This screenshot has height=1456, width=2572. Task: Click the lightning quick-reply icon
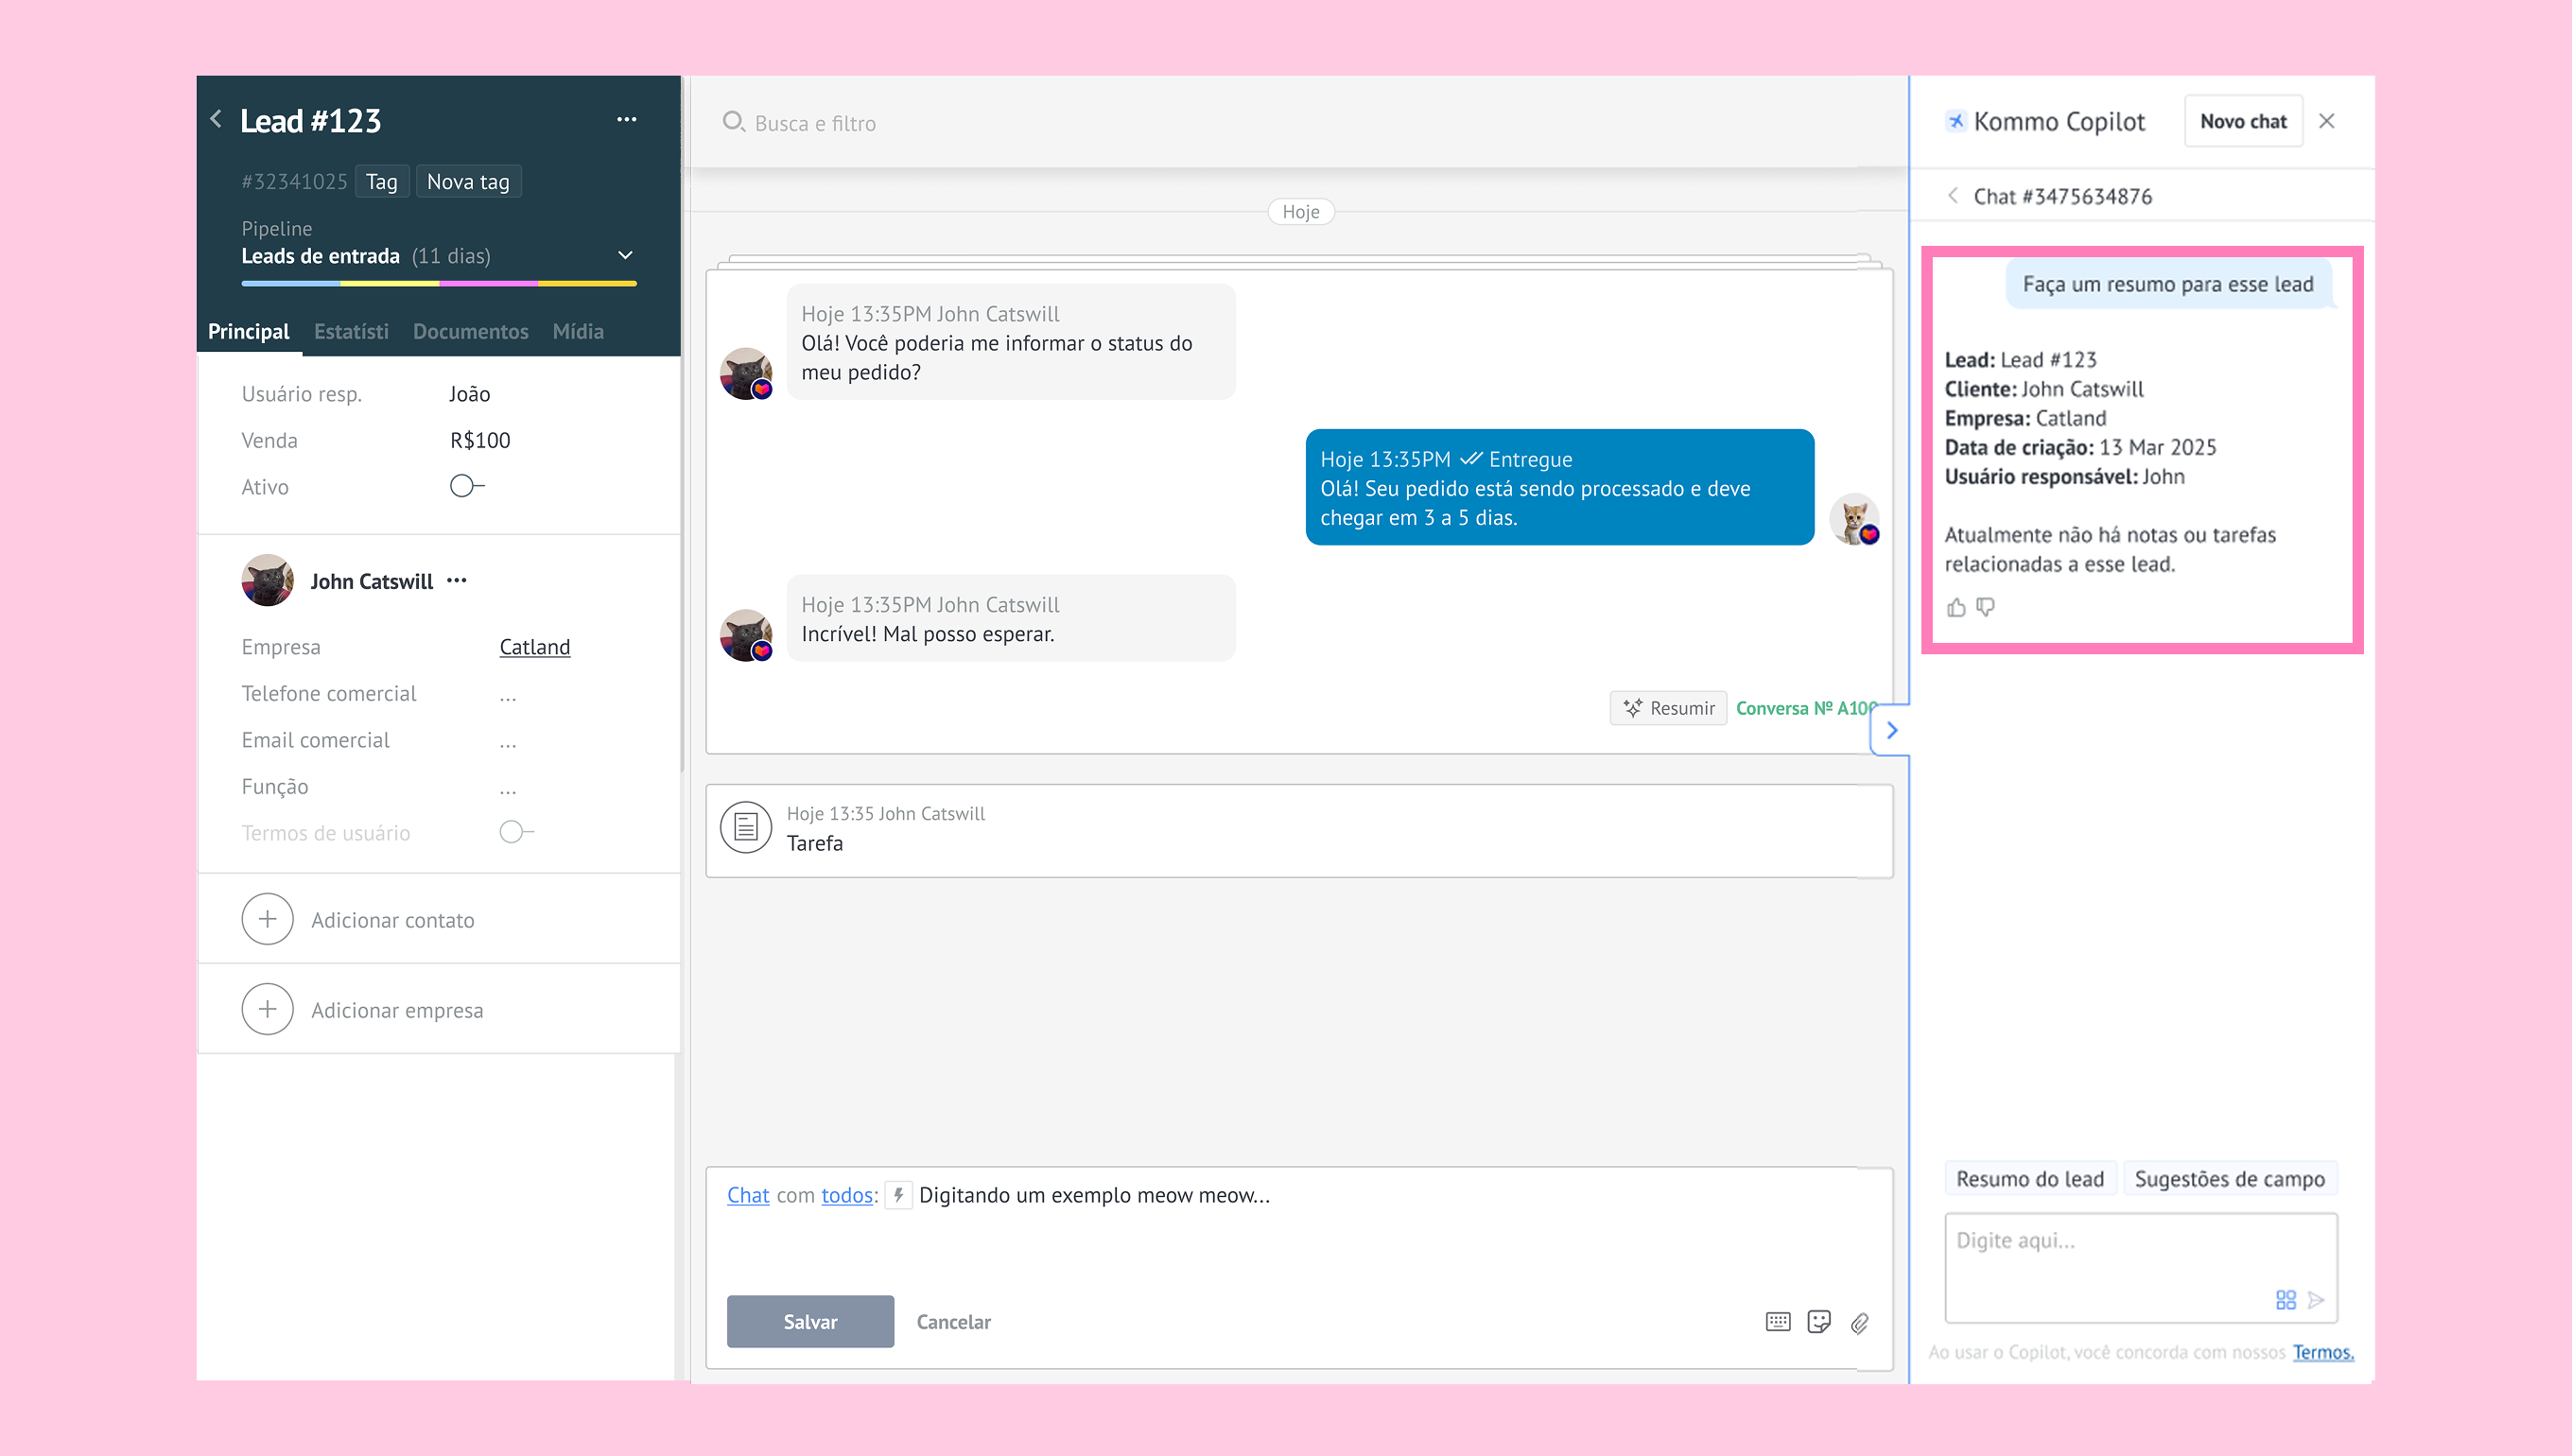(898, 1195)
